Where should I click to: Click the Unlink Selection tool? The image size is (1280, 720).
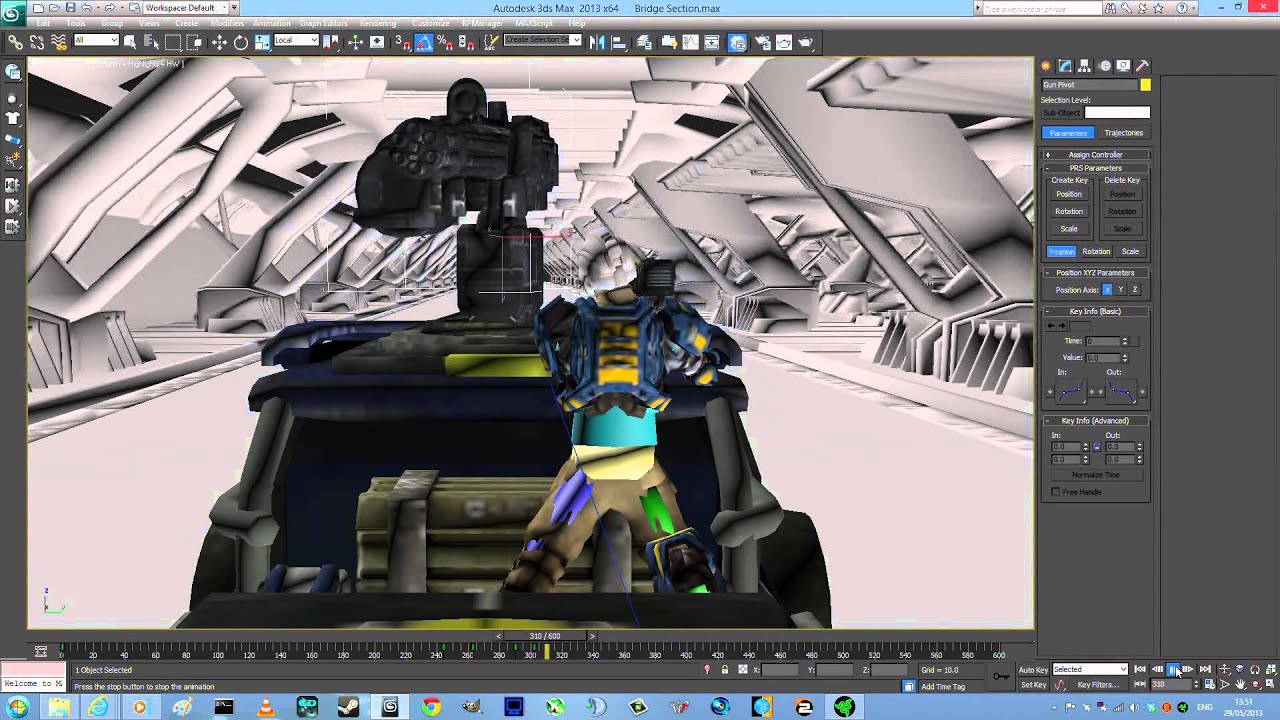point(37,42)
